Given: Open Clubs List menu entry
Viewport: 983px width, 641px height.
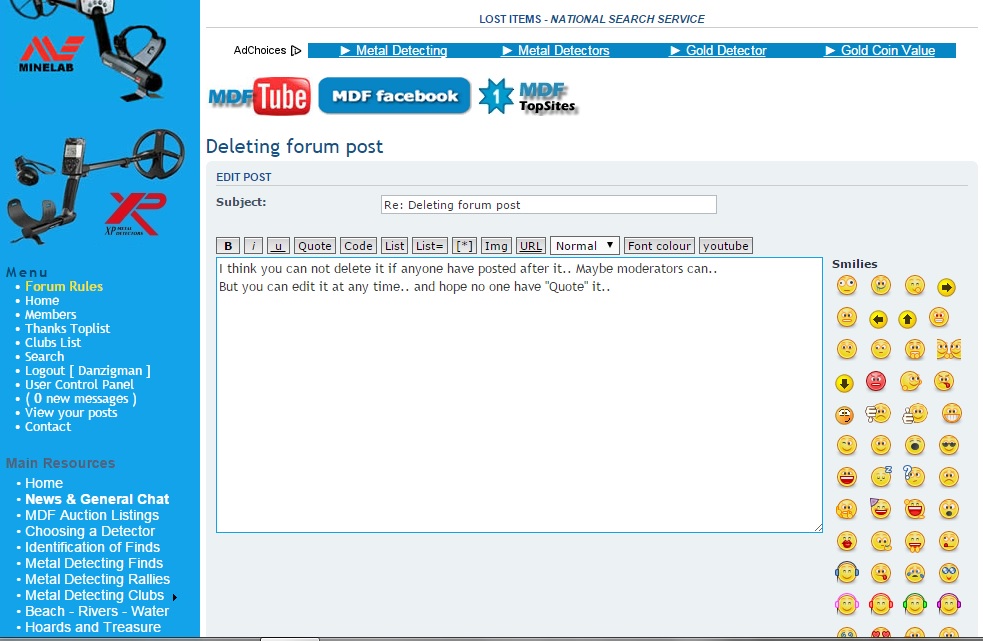Looking at the screenshot, I should point(53,342).
